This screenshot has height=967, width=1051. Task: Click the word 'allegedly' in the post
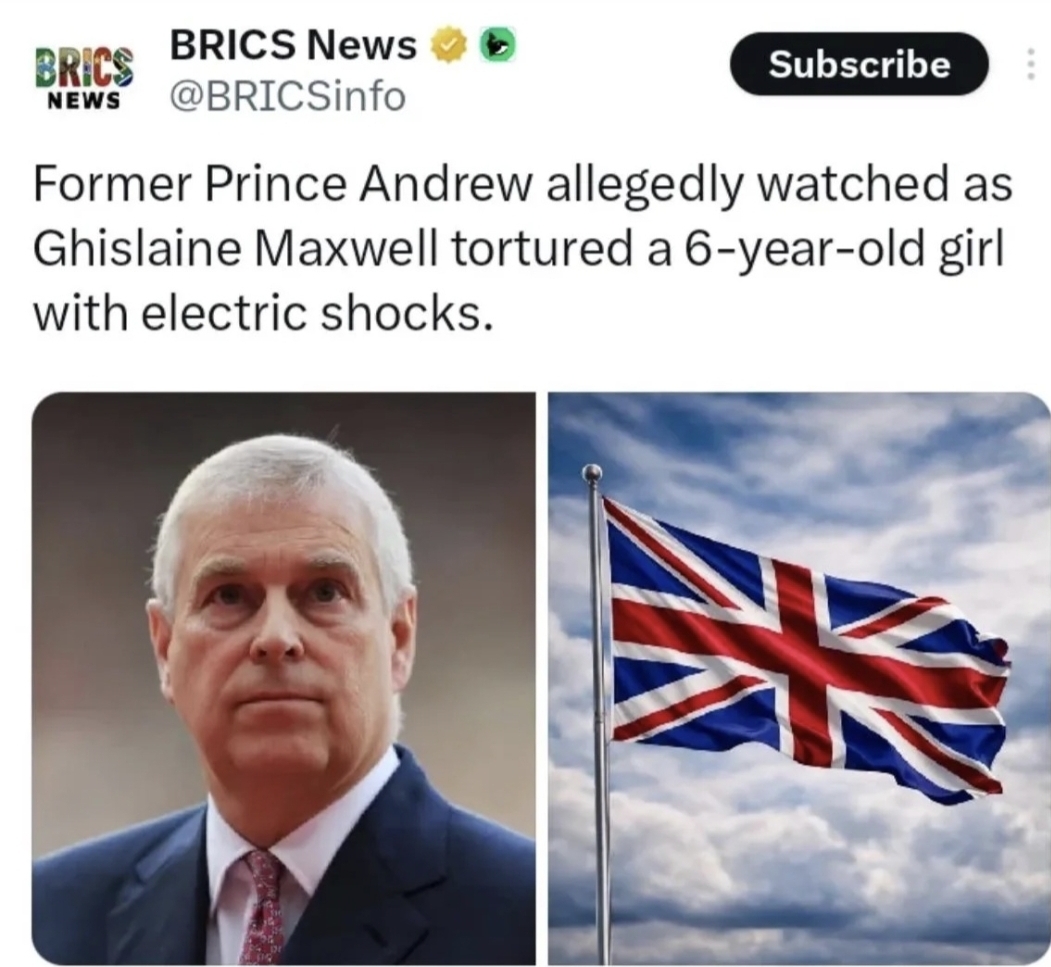click(645, 185)
